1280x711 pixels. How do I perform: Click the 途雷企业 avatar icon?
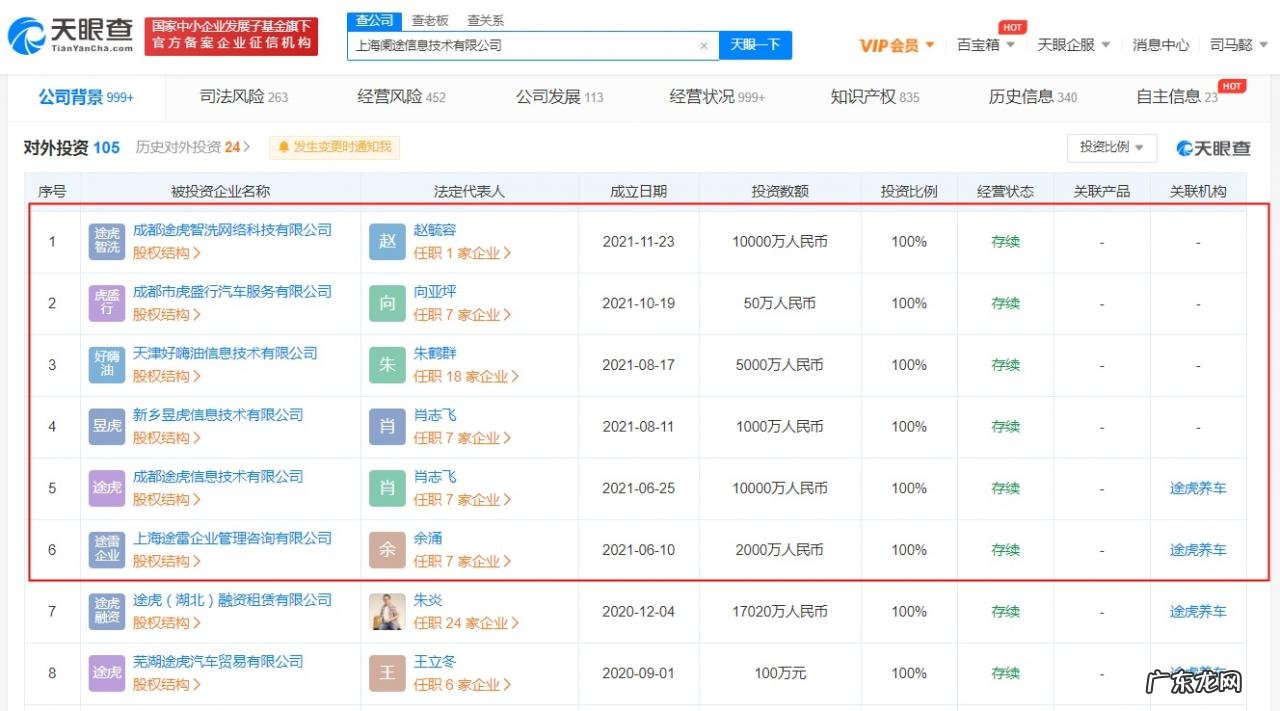pos(106,549)
